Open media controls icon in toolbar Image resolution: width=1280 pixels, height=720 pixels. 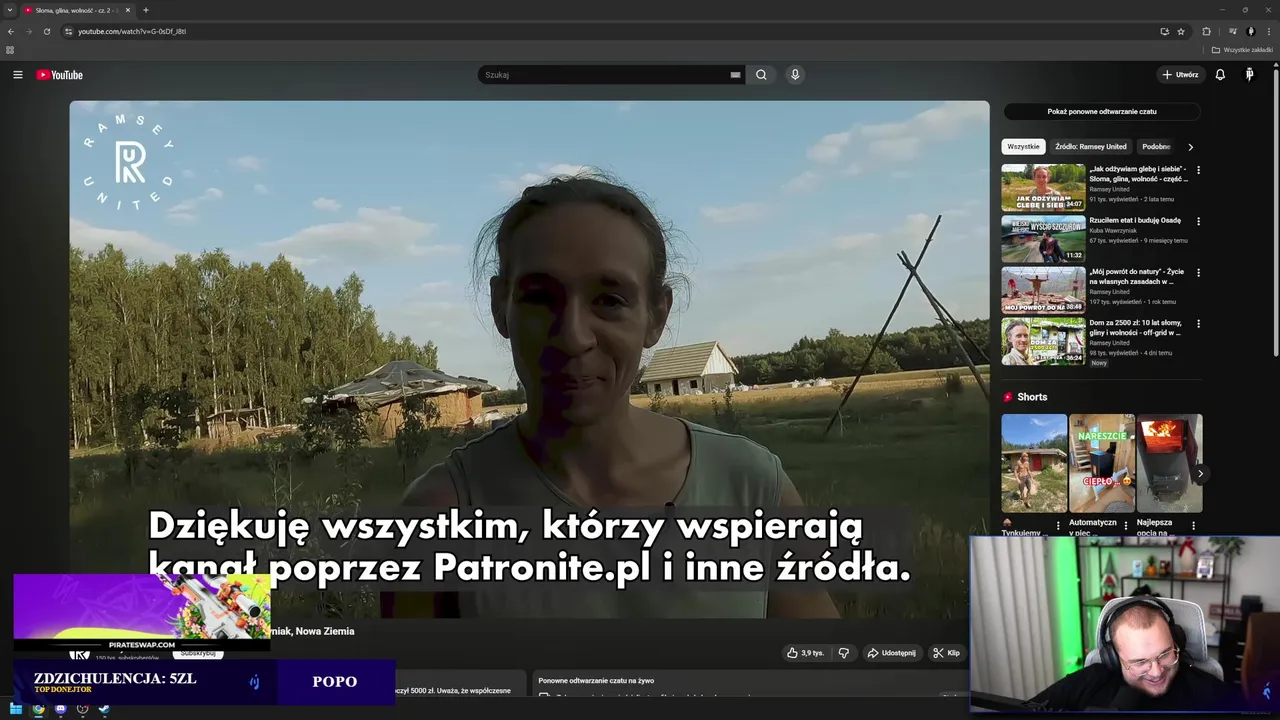(1232, 31)
